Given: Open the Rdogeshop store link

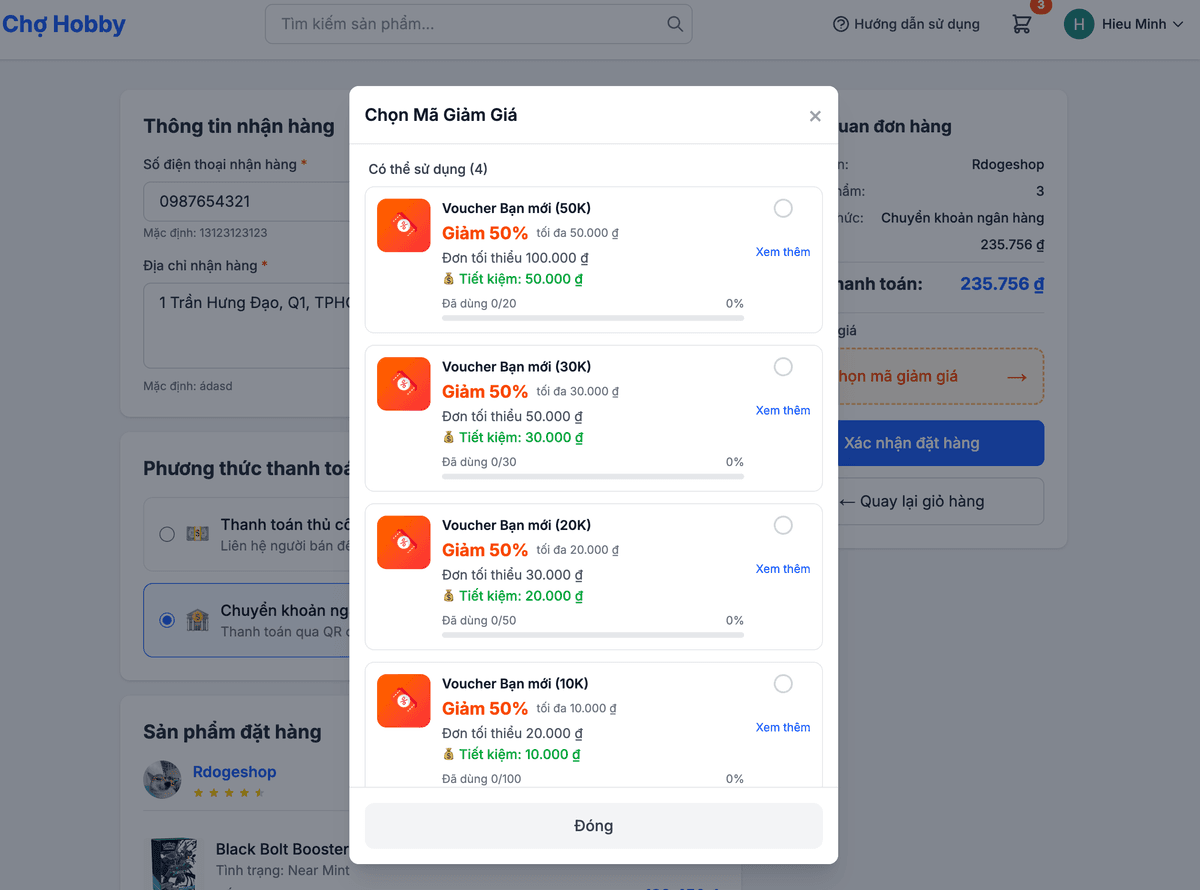Looking at the screenshot, I should [234, 771].
